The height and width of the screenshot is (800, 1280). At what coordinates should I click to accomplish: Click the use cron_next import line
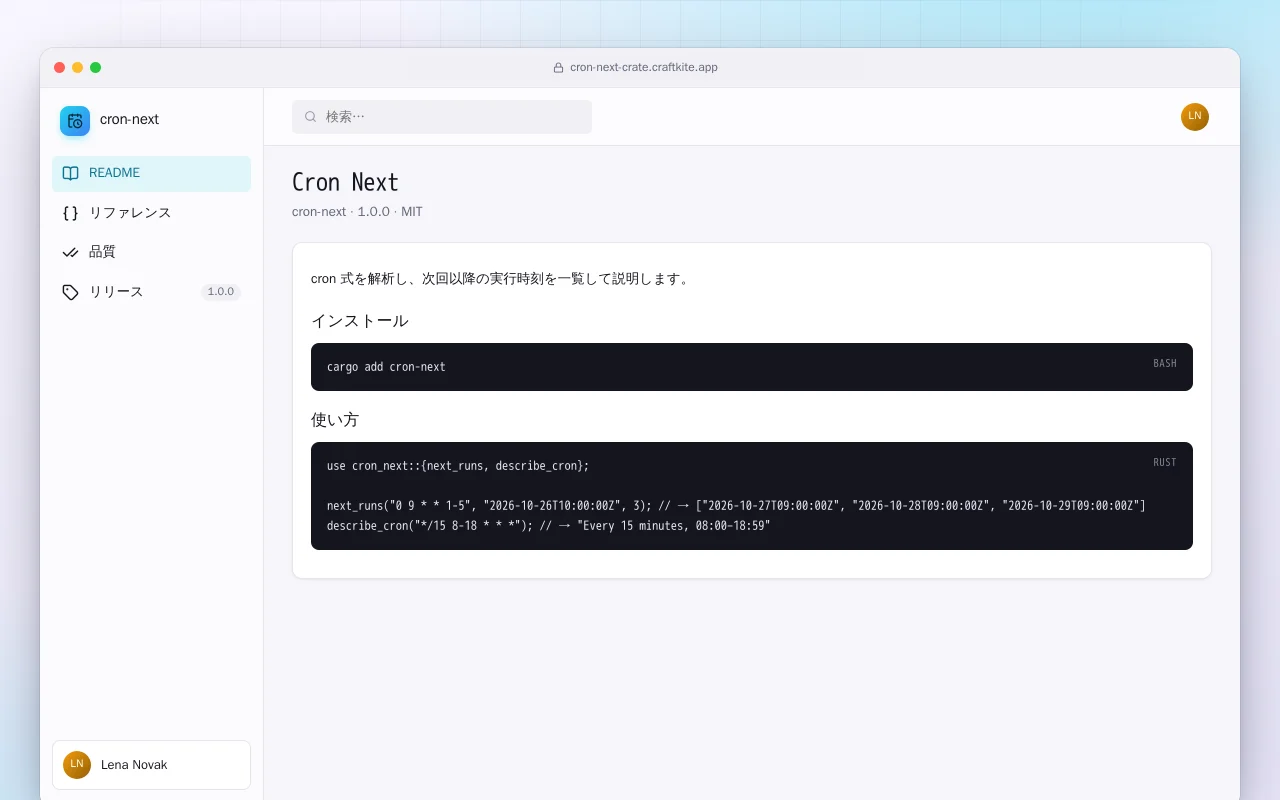coord(458,466)
